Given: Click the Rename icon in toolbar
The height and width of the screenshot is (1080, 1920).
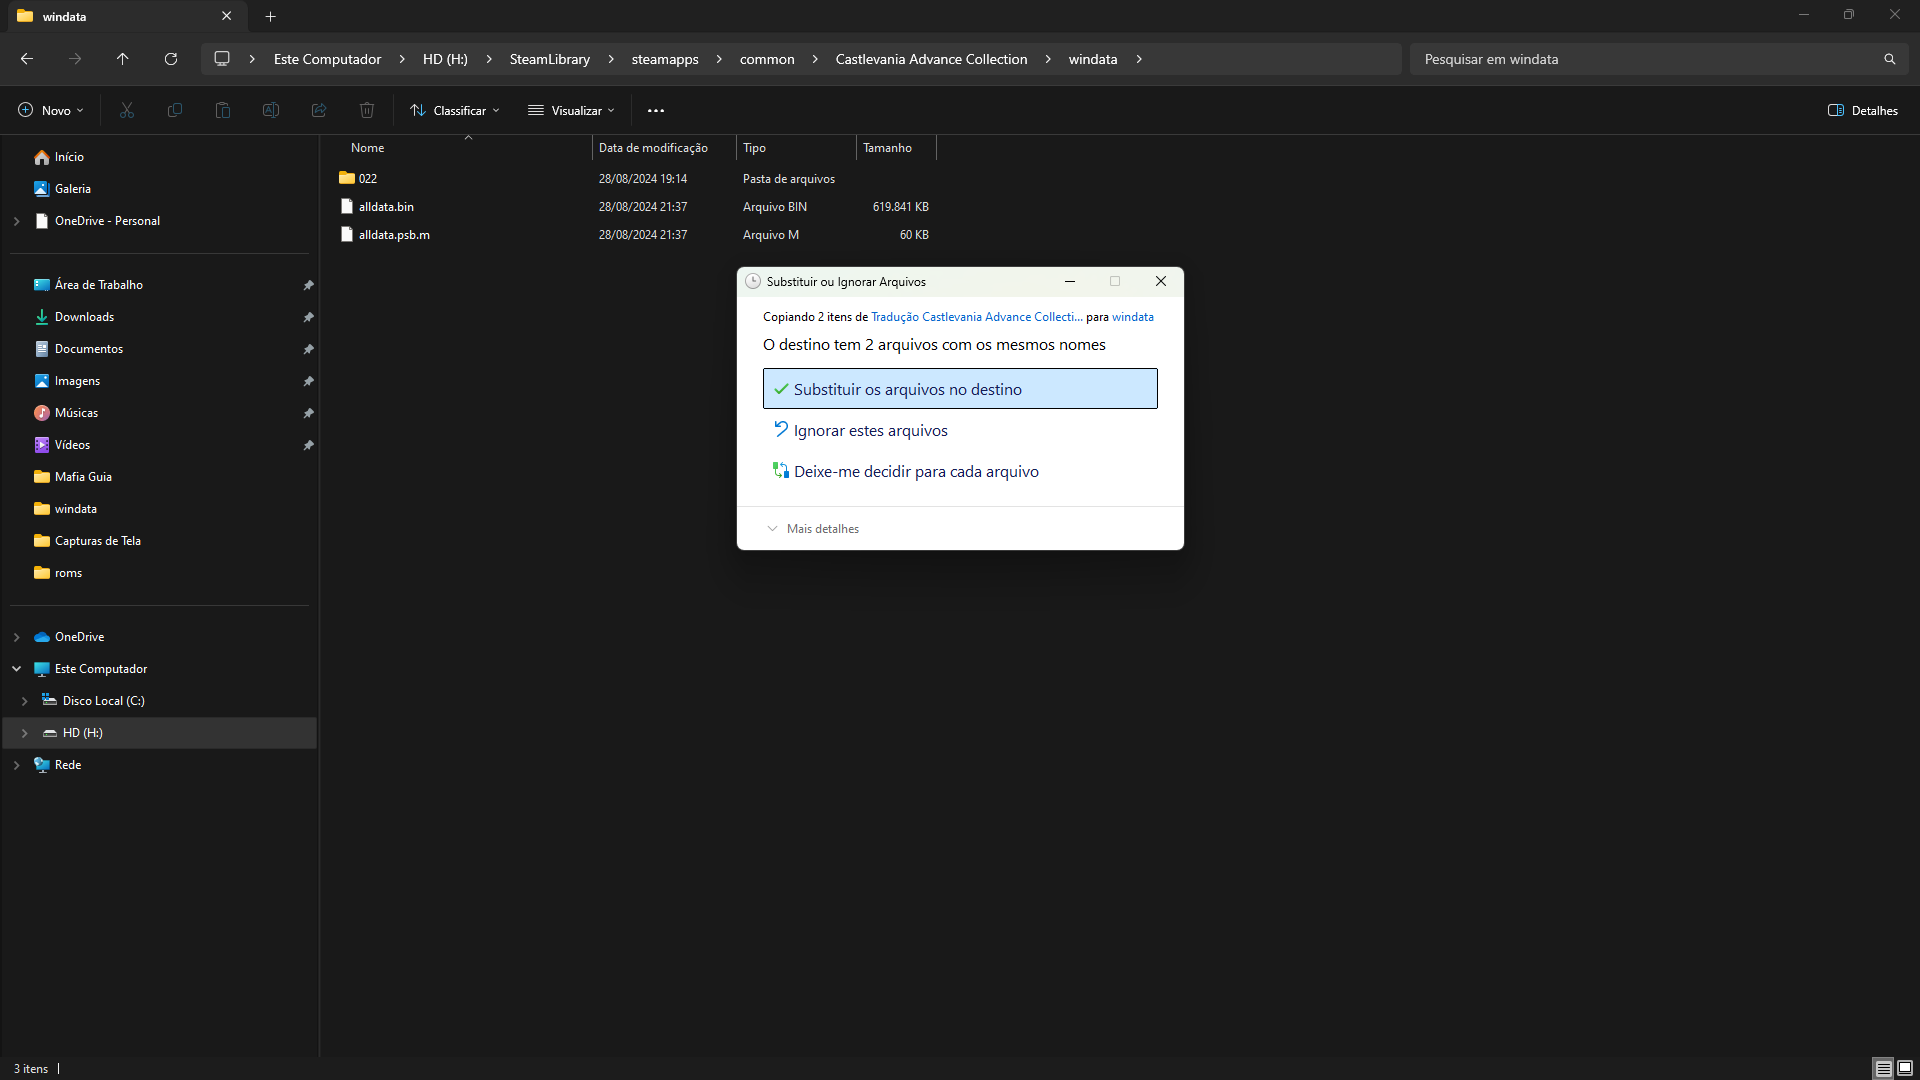Looking at the screenshot, I should pyautogui.click(x=271, y=110).
